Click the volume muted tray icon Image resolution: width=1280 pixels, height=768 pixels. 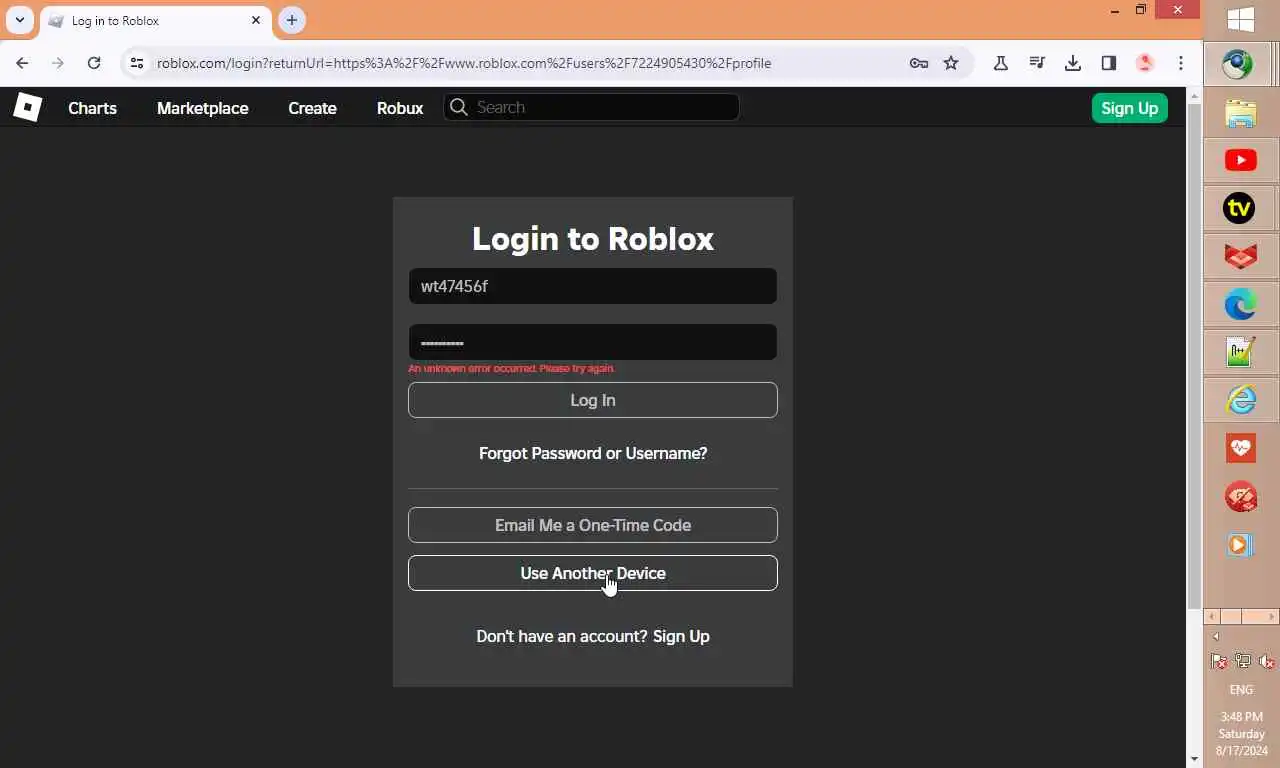(x=1266, y=661)
